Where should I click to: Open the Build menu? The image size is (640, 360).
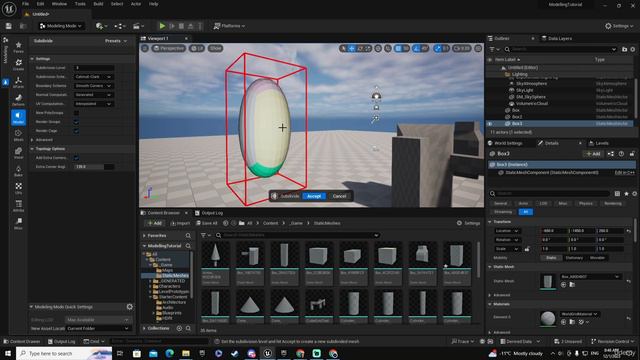click(x=98, y=4)
